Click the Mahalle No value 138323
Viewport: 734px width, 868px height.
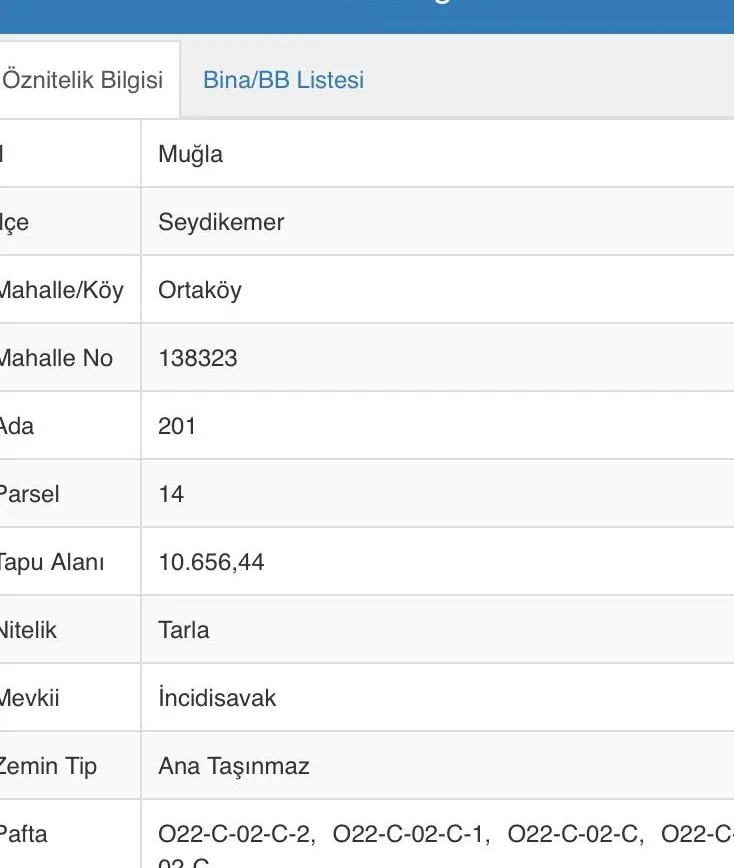click(x=198, y=358)
